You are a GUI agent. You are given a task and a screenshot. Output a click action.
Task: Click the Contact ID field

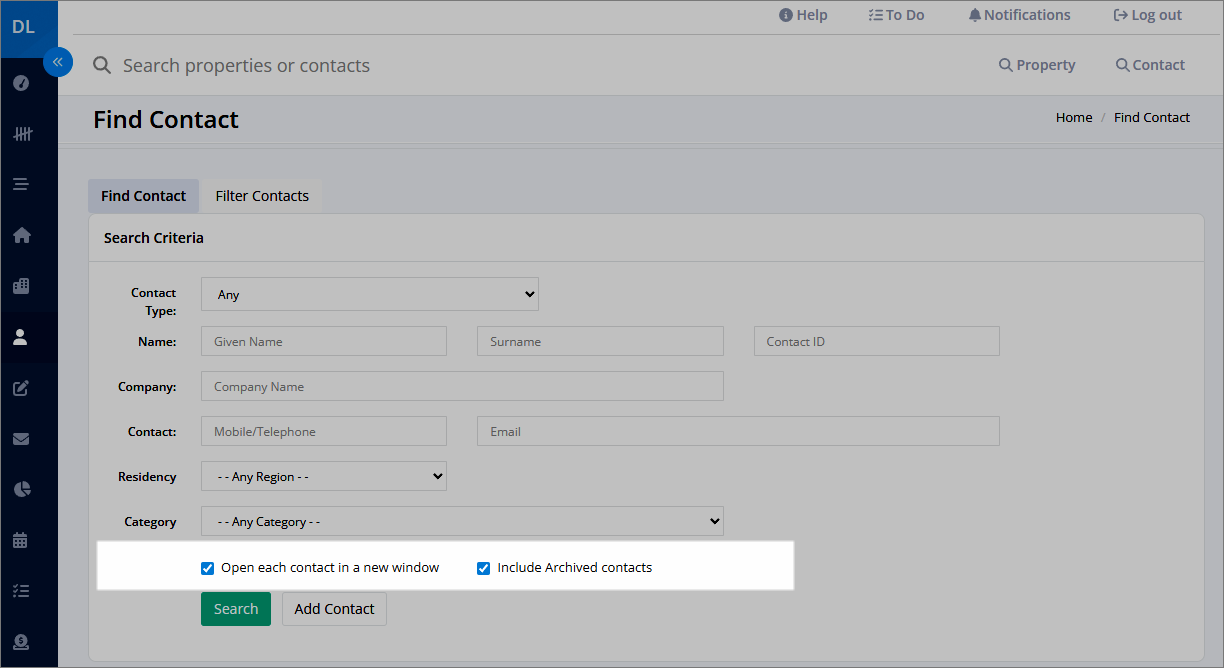[877, 341]
